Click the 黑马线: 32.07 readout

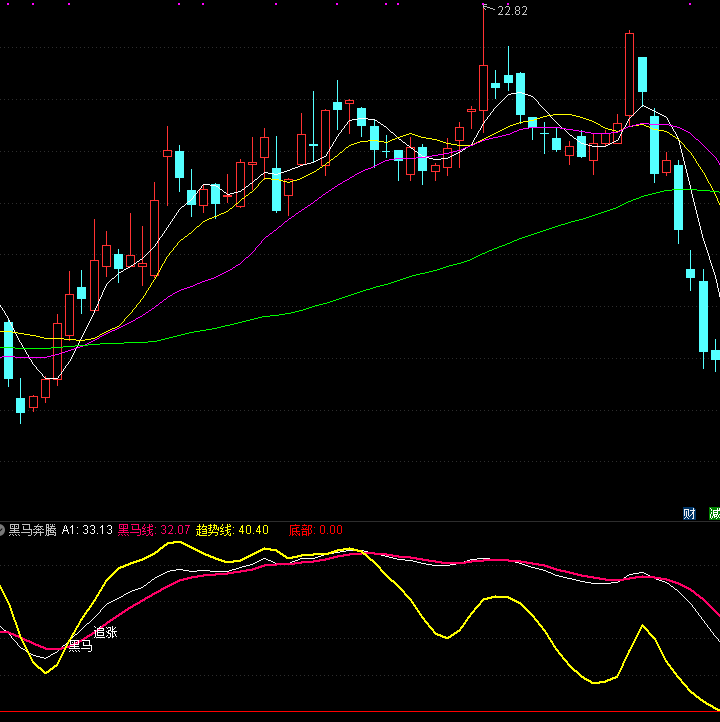pyautogui.click(x=154, y=530)
